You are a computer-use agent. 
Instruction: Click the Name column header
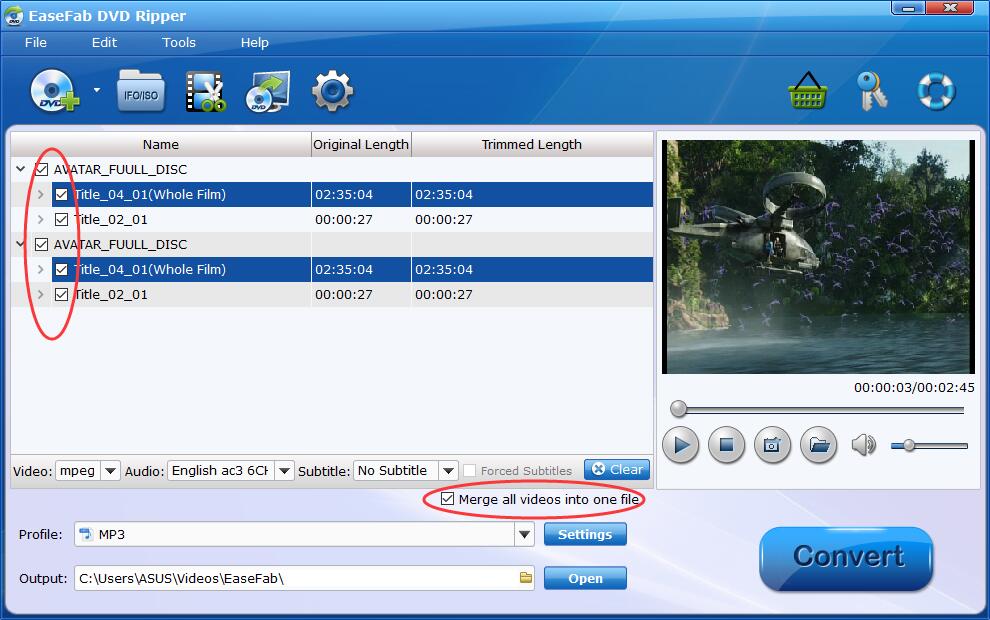pos(161,145)
